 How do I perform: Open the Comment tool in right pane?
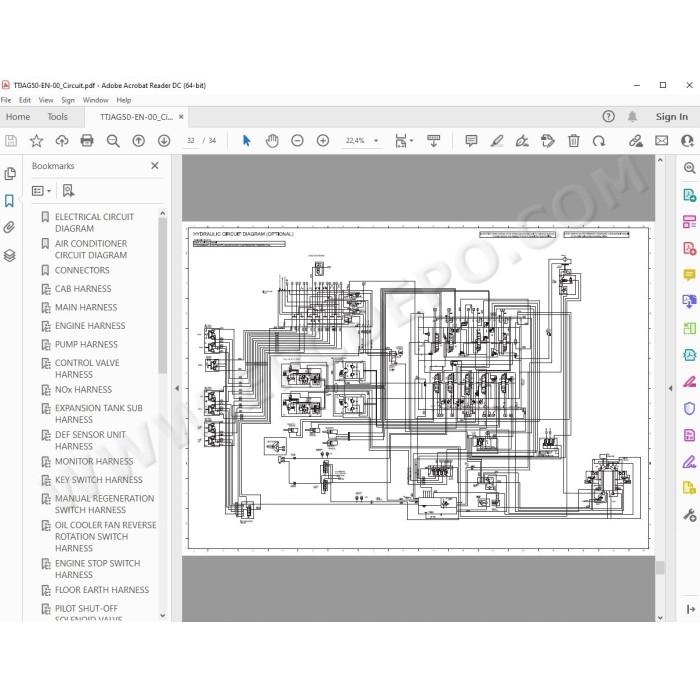point(689,274)
